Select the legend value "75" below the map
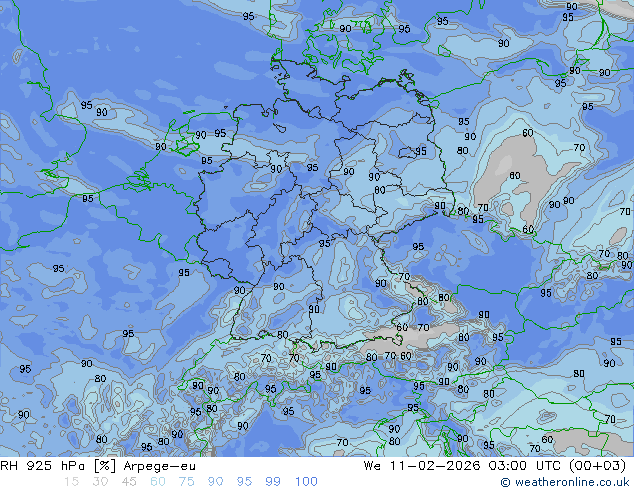 click(x=186, y=482)
